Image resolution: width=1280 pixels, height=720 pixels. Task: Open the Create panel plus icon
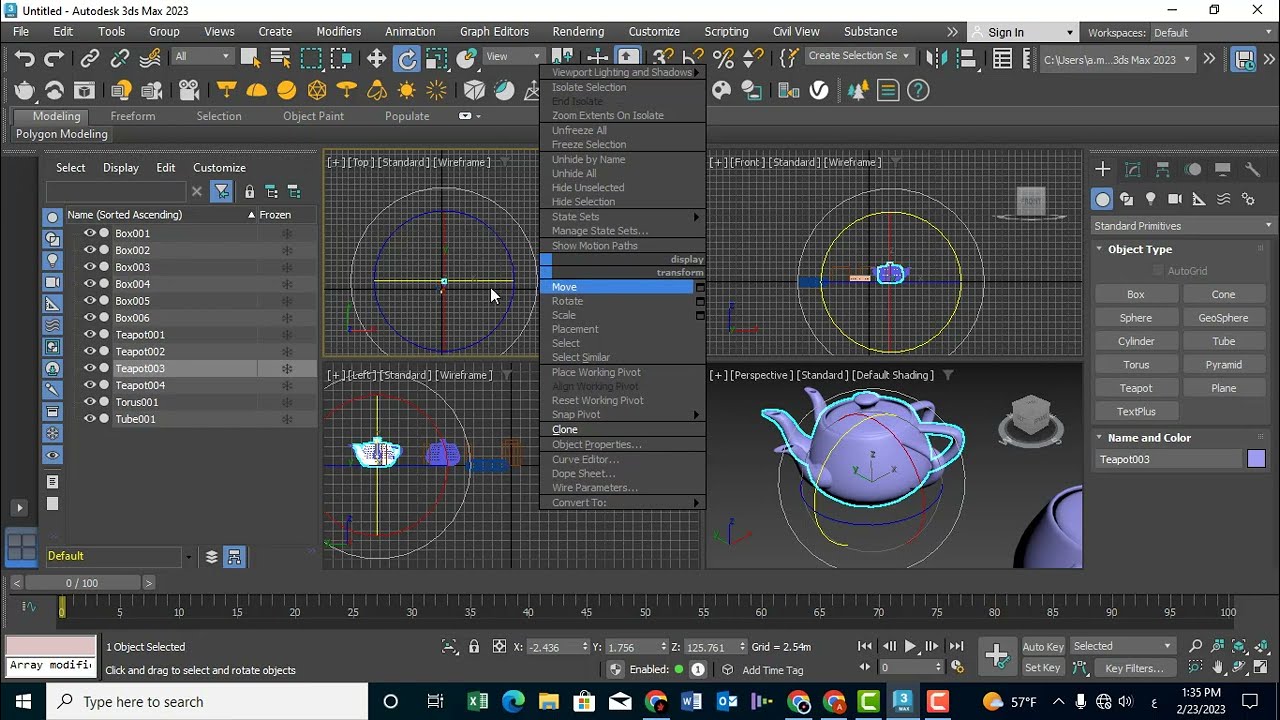1102,170
